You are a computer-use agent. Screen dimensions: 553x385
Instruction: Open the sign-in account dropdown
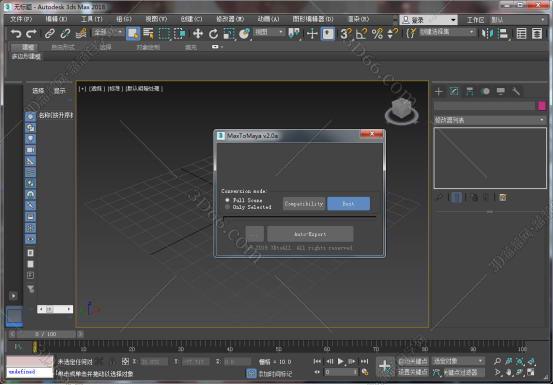pos(428,20)
